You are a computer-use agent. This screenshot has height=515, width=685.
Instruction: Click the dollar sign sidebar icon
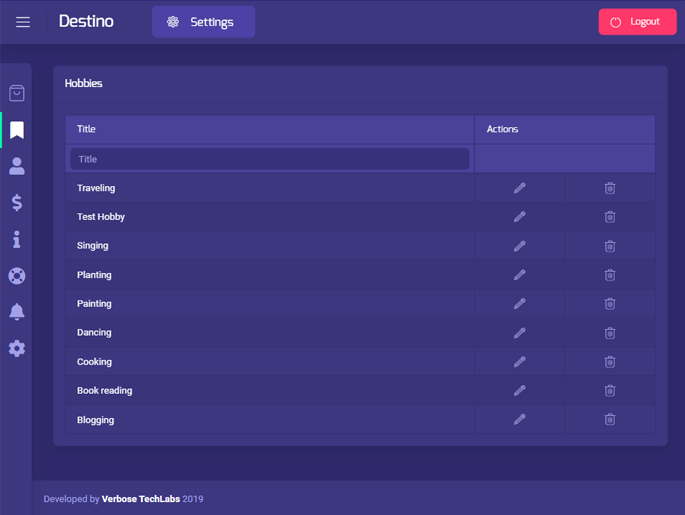(x=17, y=203)
